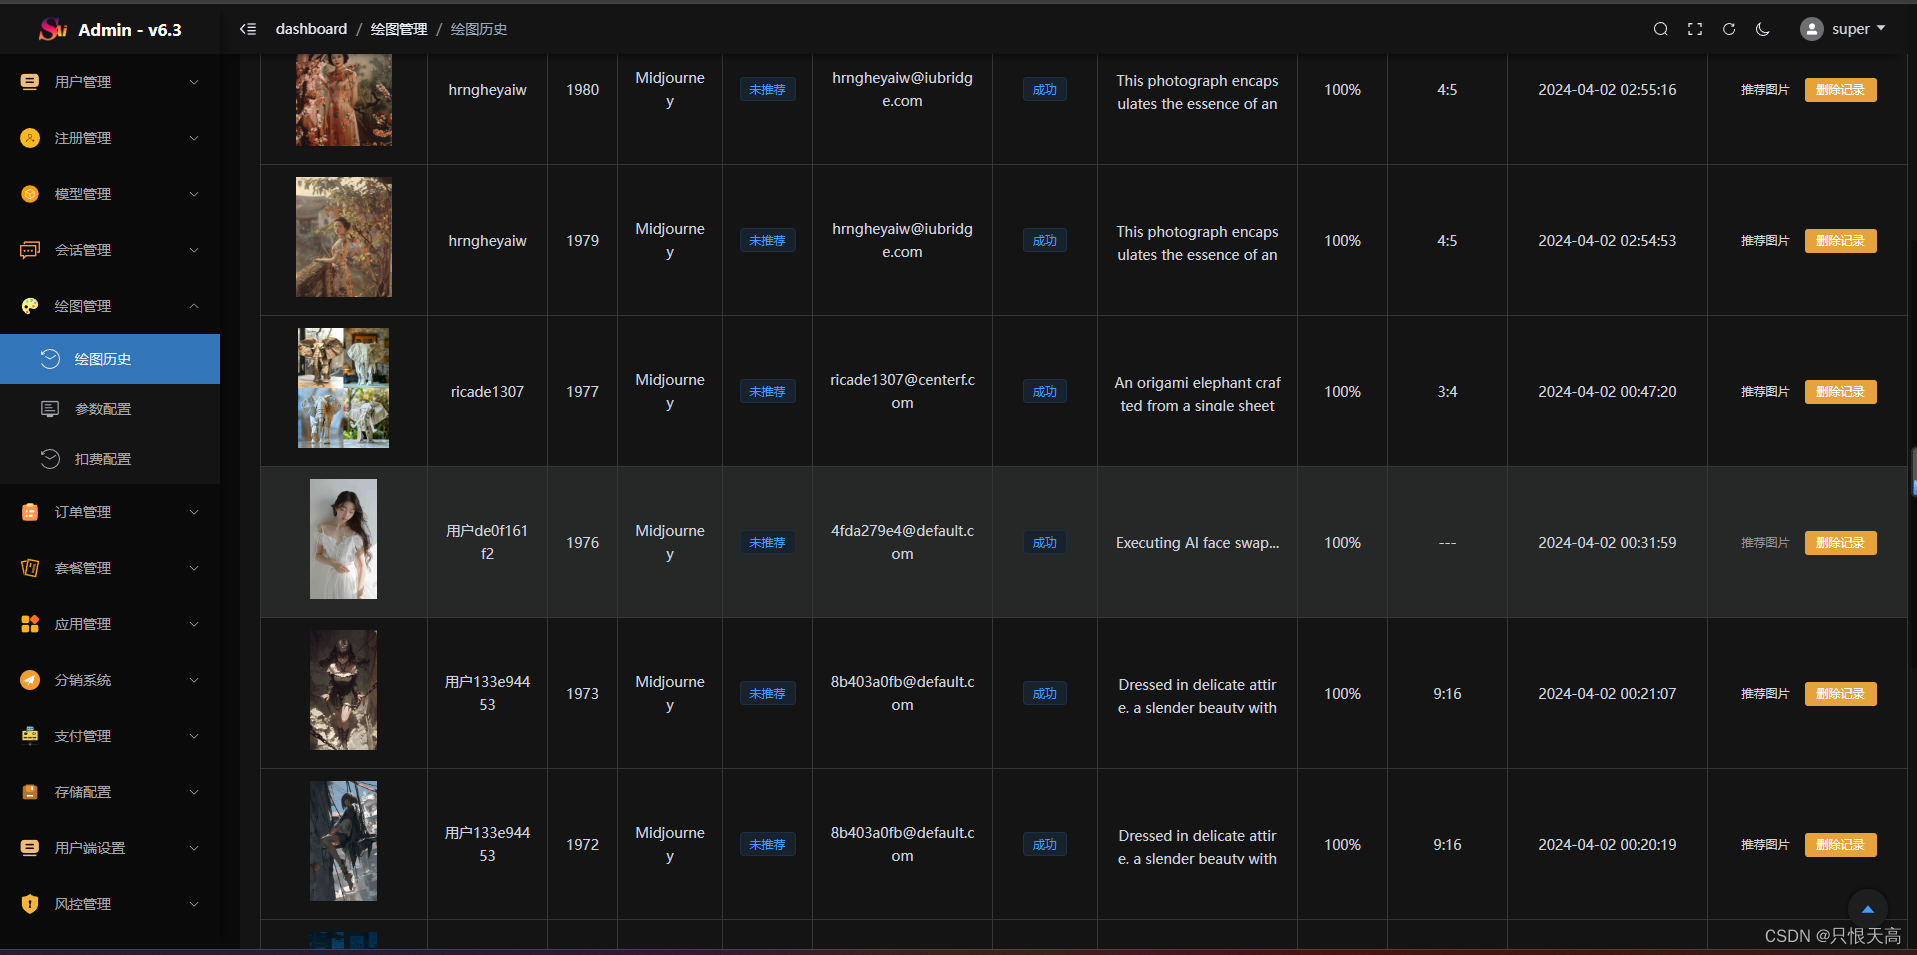Click the 会话管理 sidebar icon

[x=30, y=250]
